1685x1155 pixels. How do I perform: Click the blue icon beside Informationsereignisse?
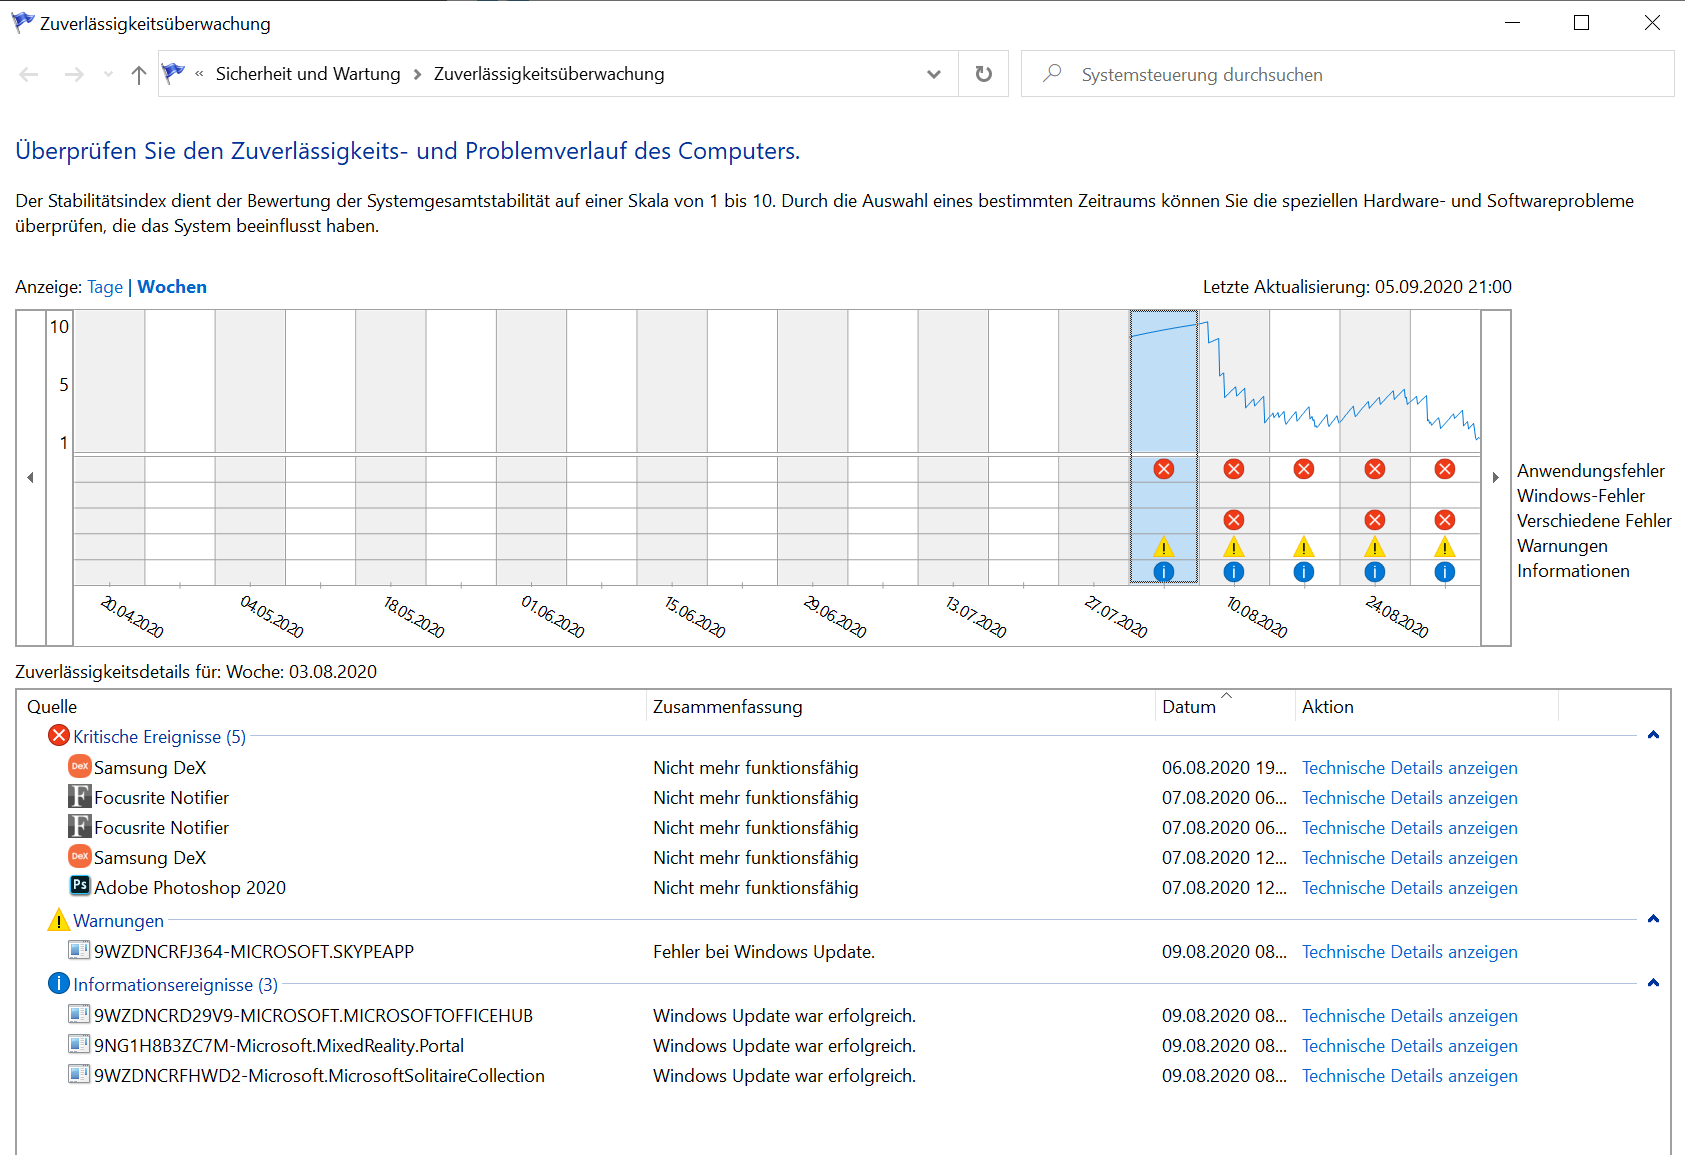(59, 984)
